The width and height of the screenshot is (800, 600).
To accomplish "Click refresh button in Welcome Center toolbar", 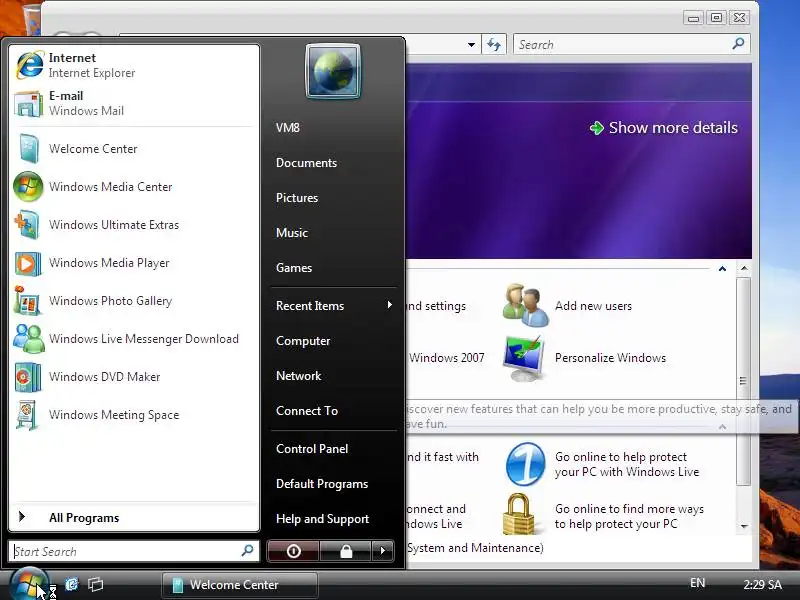I will point(494,44).
